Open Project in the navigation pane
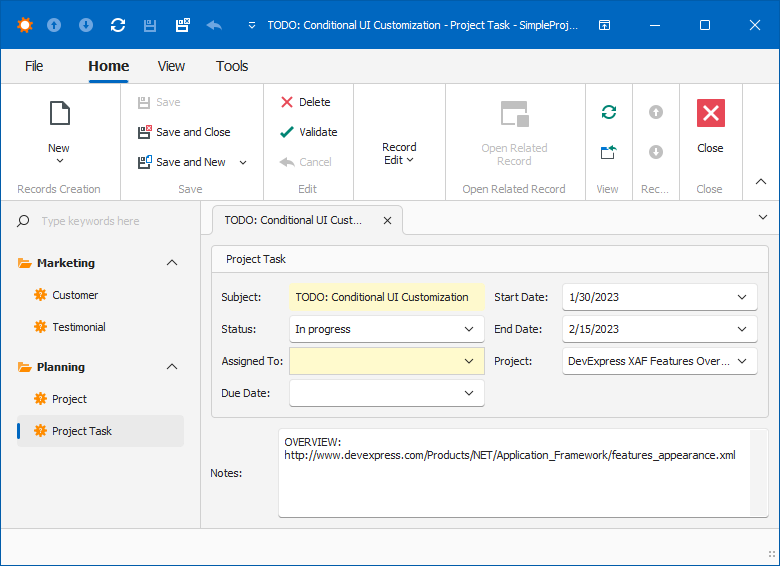The width and height of the screenshot is (780, 566). click(69, 399)
